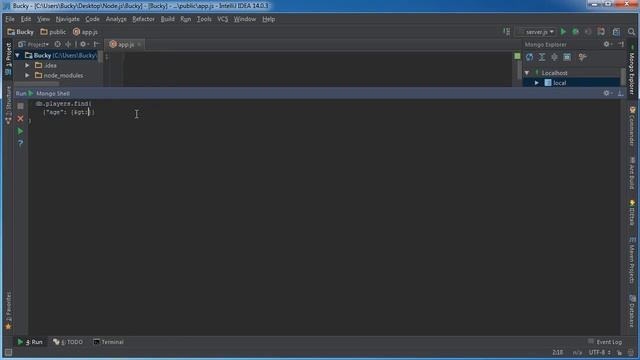640x360 pixels.
Task: Toggle the Ant Build side tool window
Action: (x=632, y=173)
